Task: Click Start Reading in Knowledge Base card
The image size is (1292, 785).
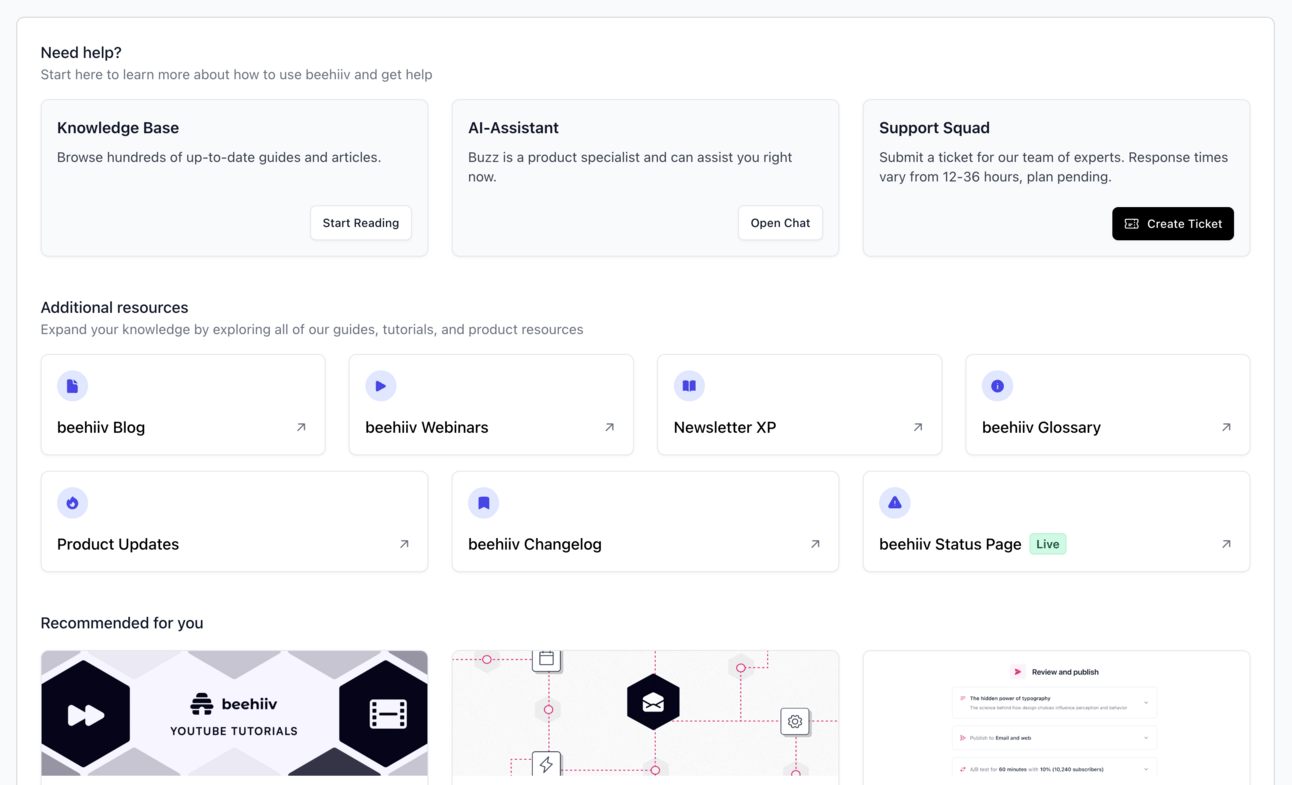Action: [361, 223]
